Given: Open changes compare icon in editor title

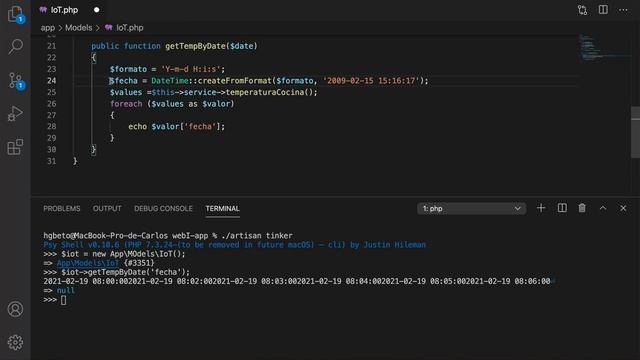Looking at the screenshot, I should tap(582, 10).
